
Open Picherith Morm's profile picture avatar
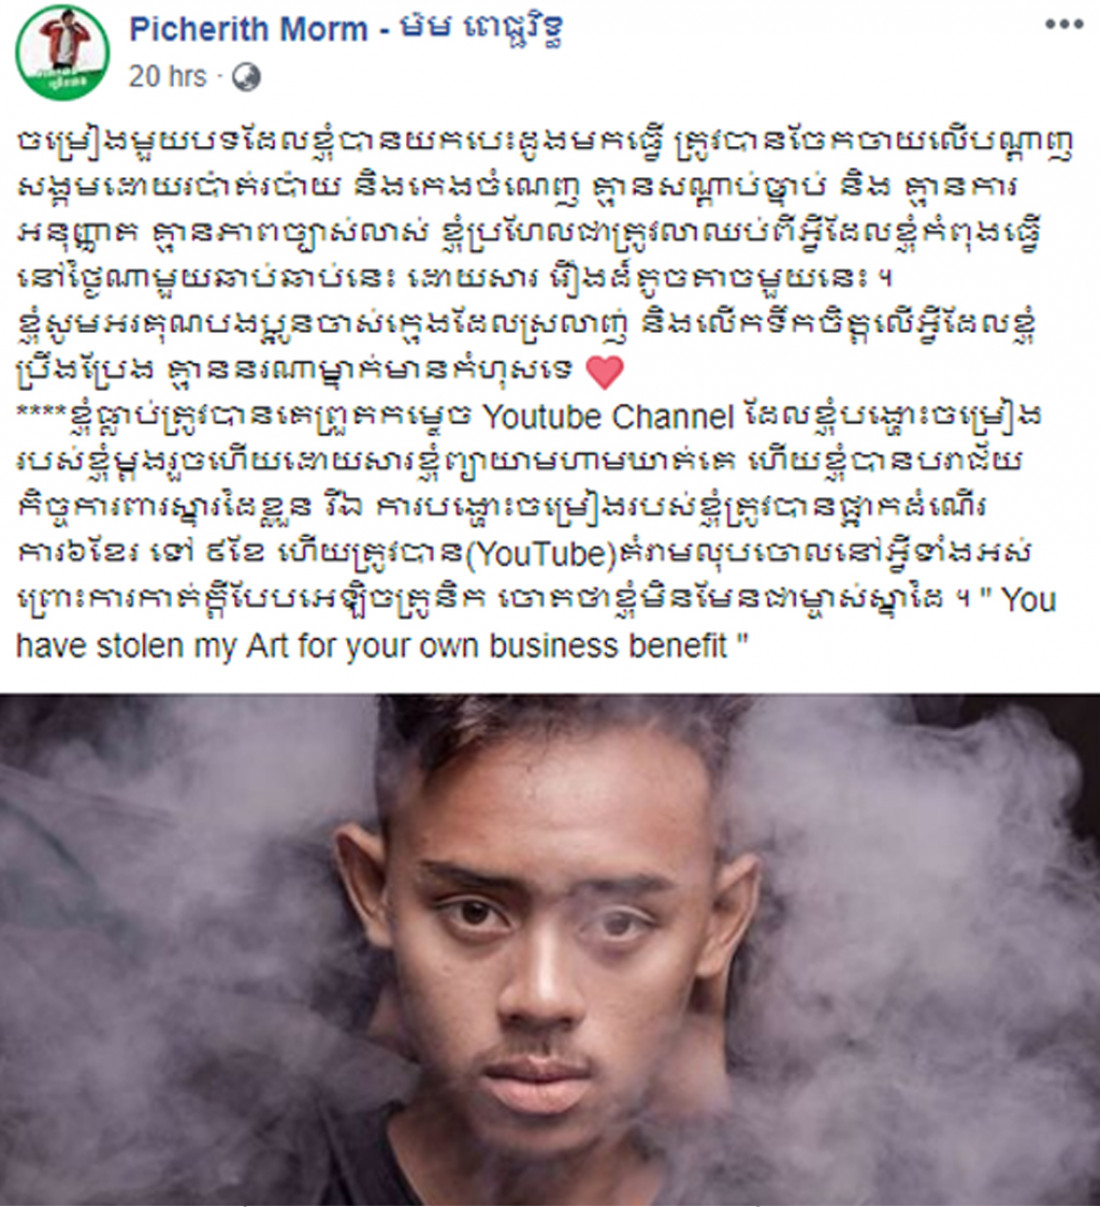62,52
